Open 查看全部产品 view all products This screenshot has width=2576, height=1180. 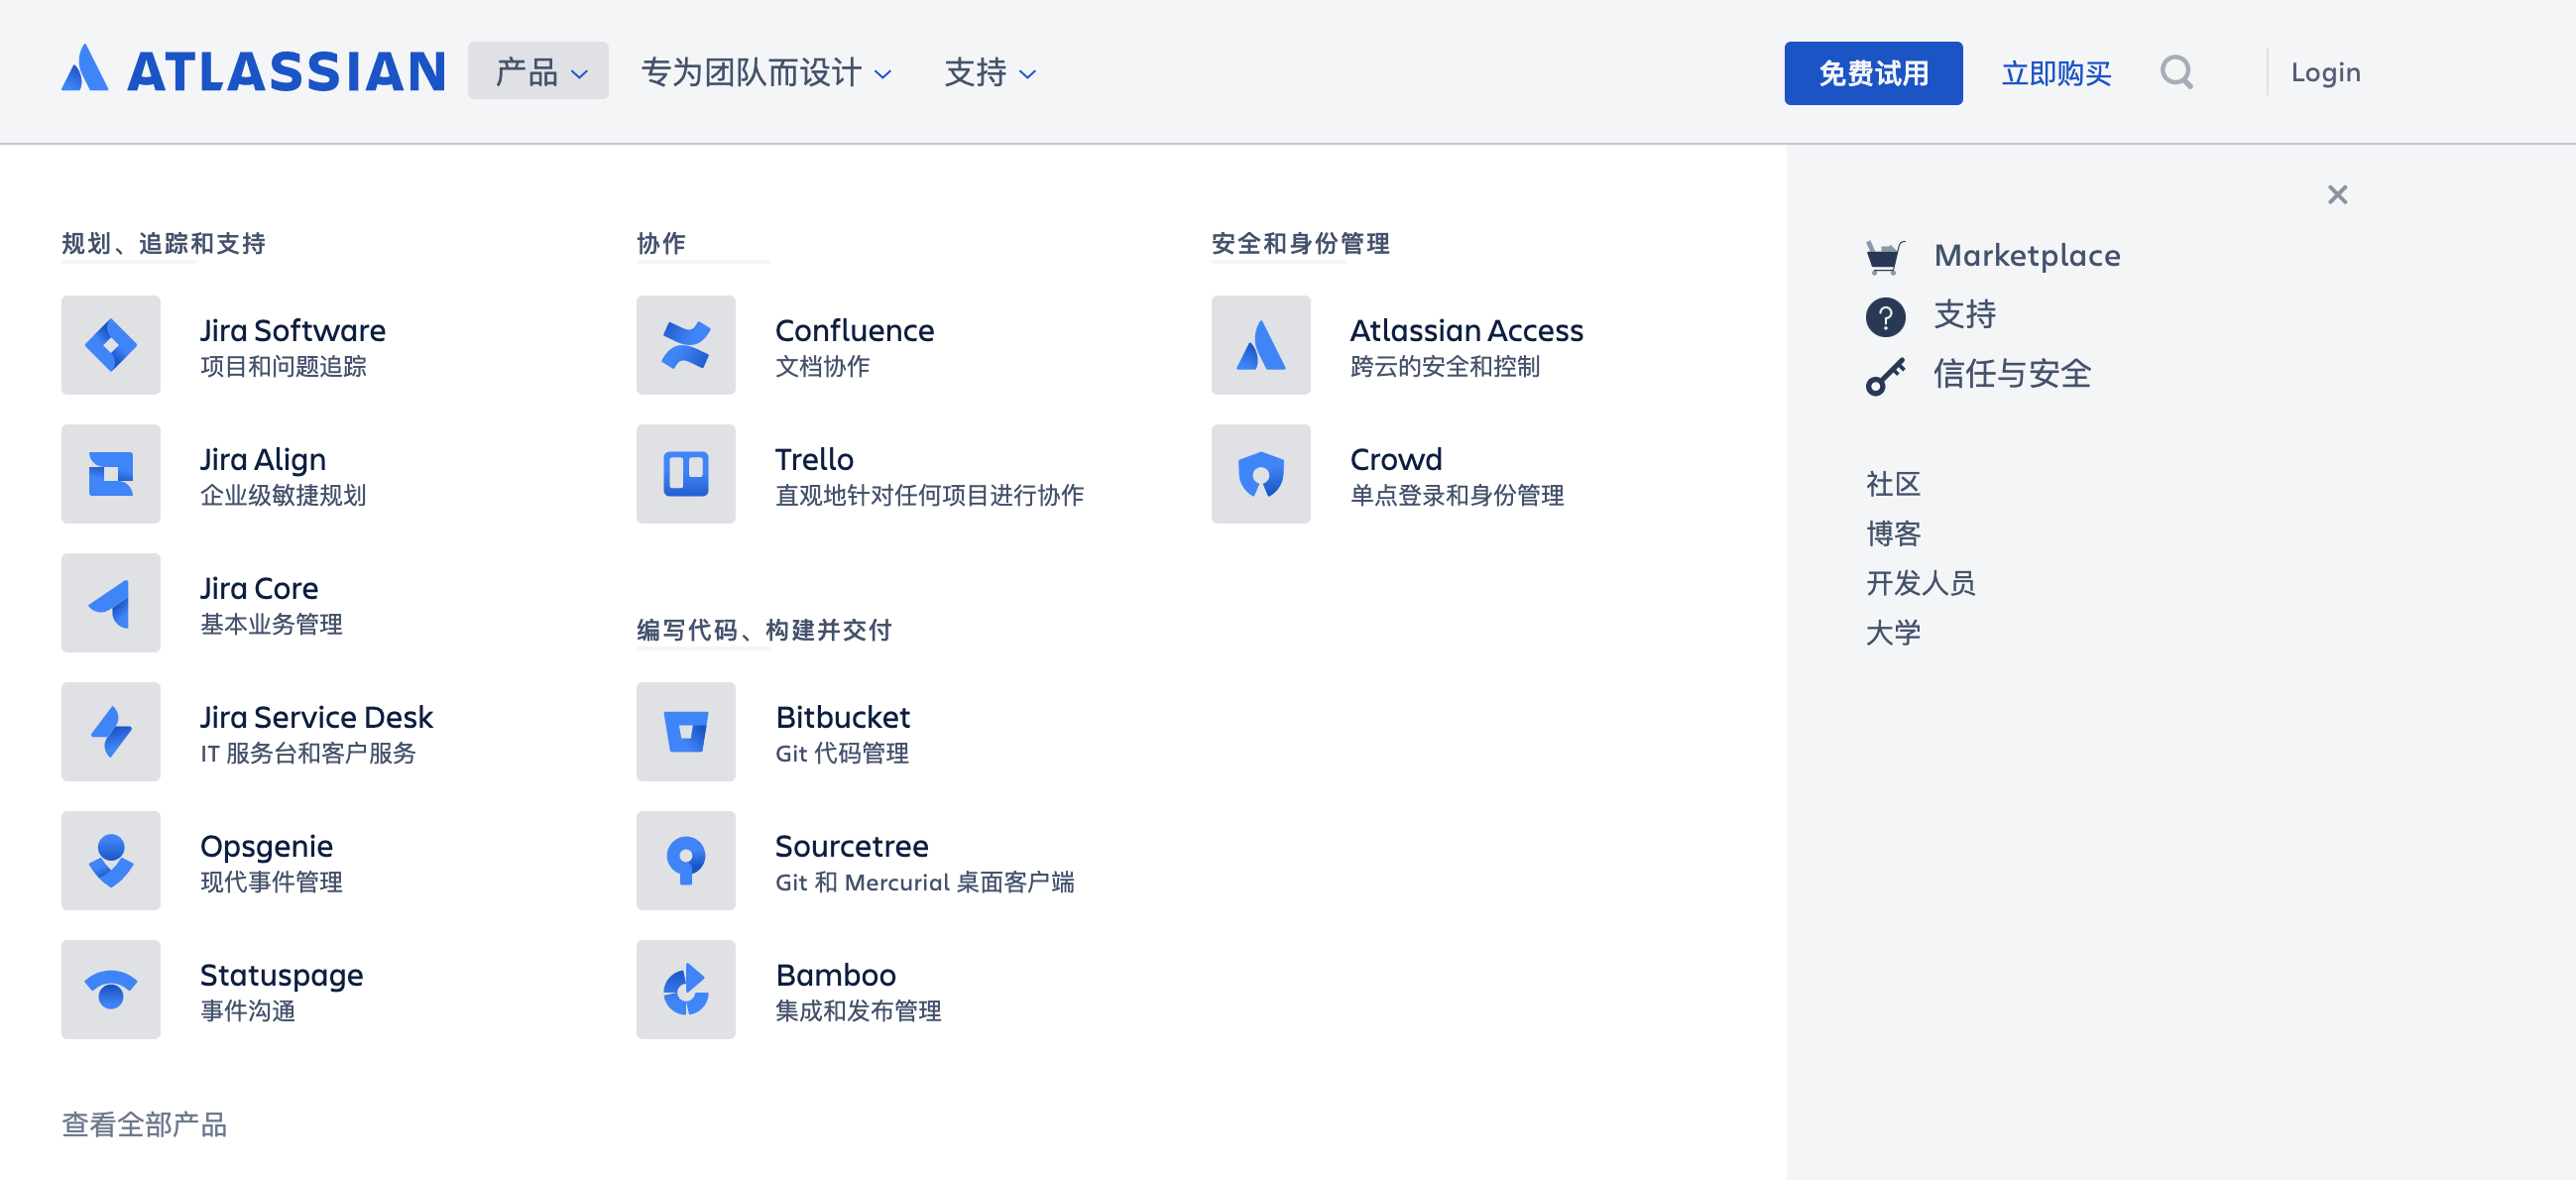coord(144,1124)
